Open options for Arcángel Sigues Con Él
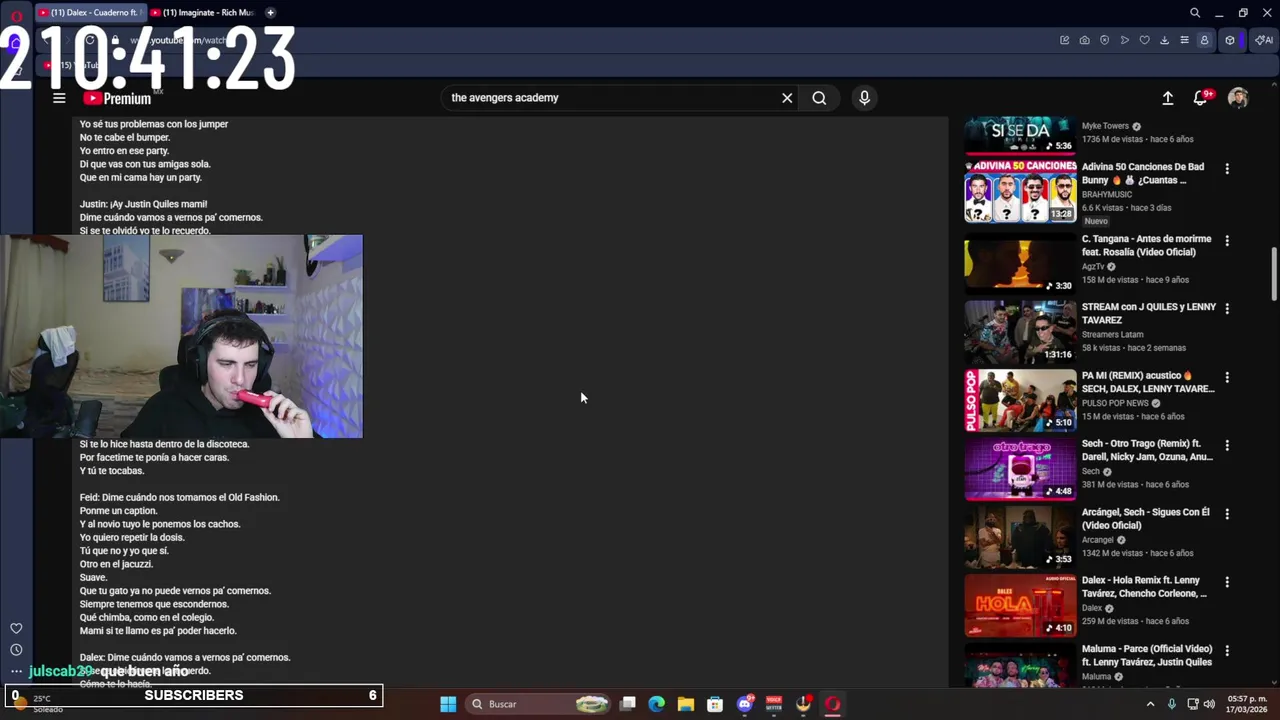Viewport: 1280px width, 720px height. pyautogui.click(x=1227, y=514)
